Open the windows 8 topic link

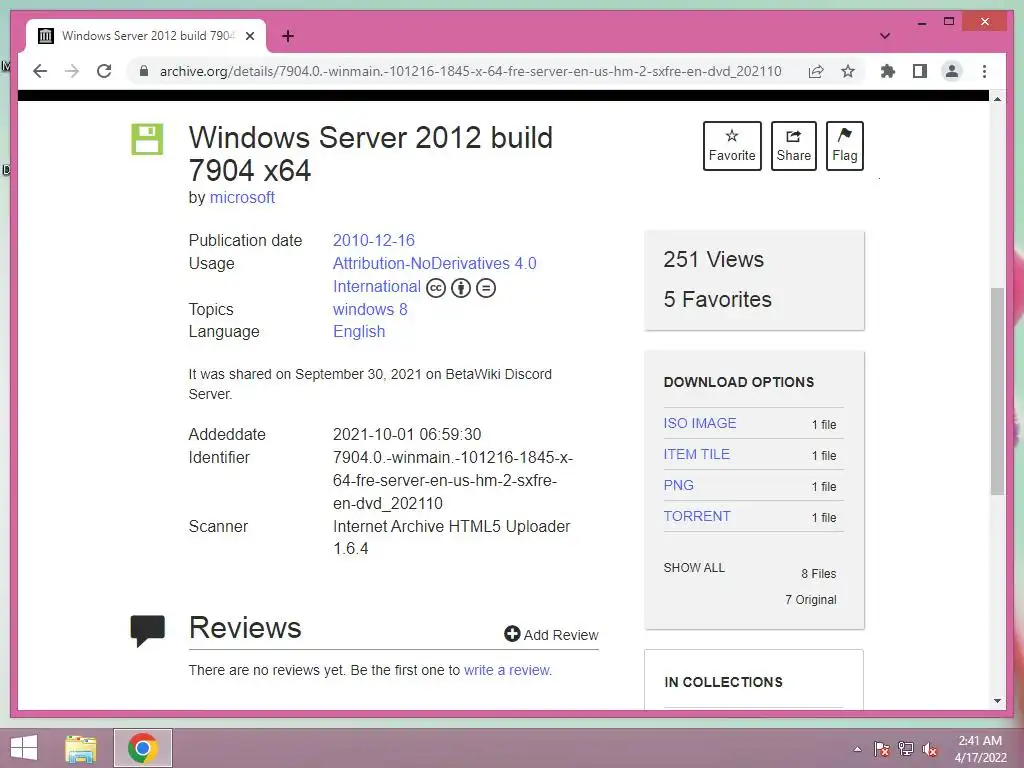[370, 309]
